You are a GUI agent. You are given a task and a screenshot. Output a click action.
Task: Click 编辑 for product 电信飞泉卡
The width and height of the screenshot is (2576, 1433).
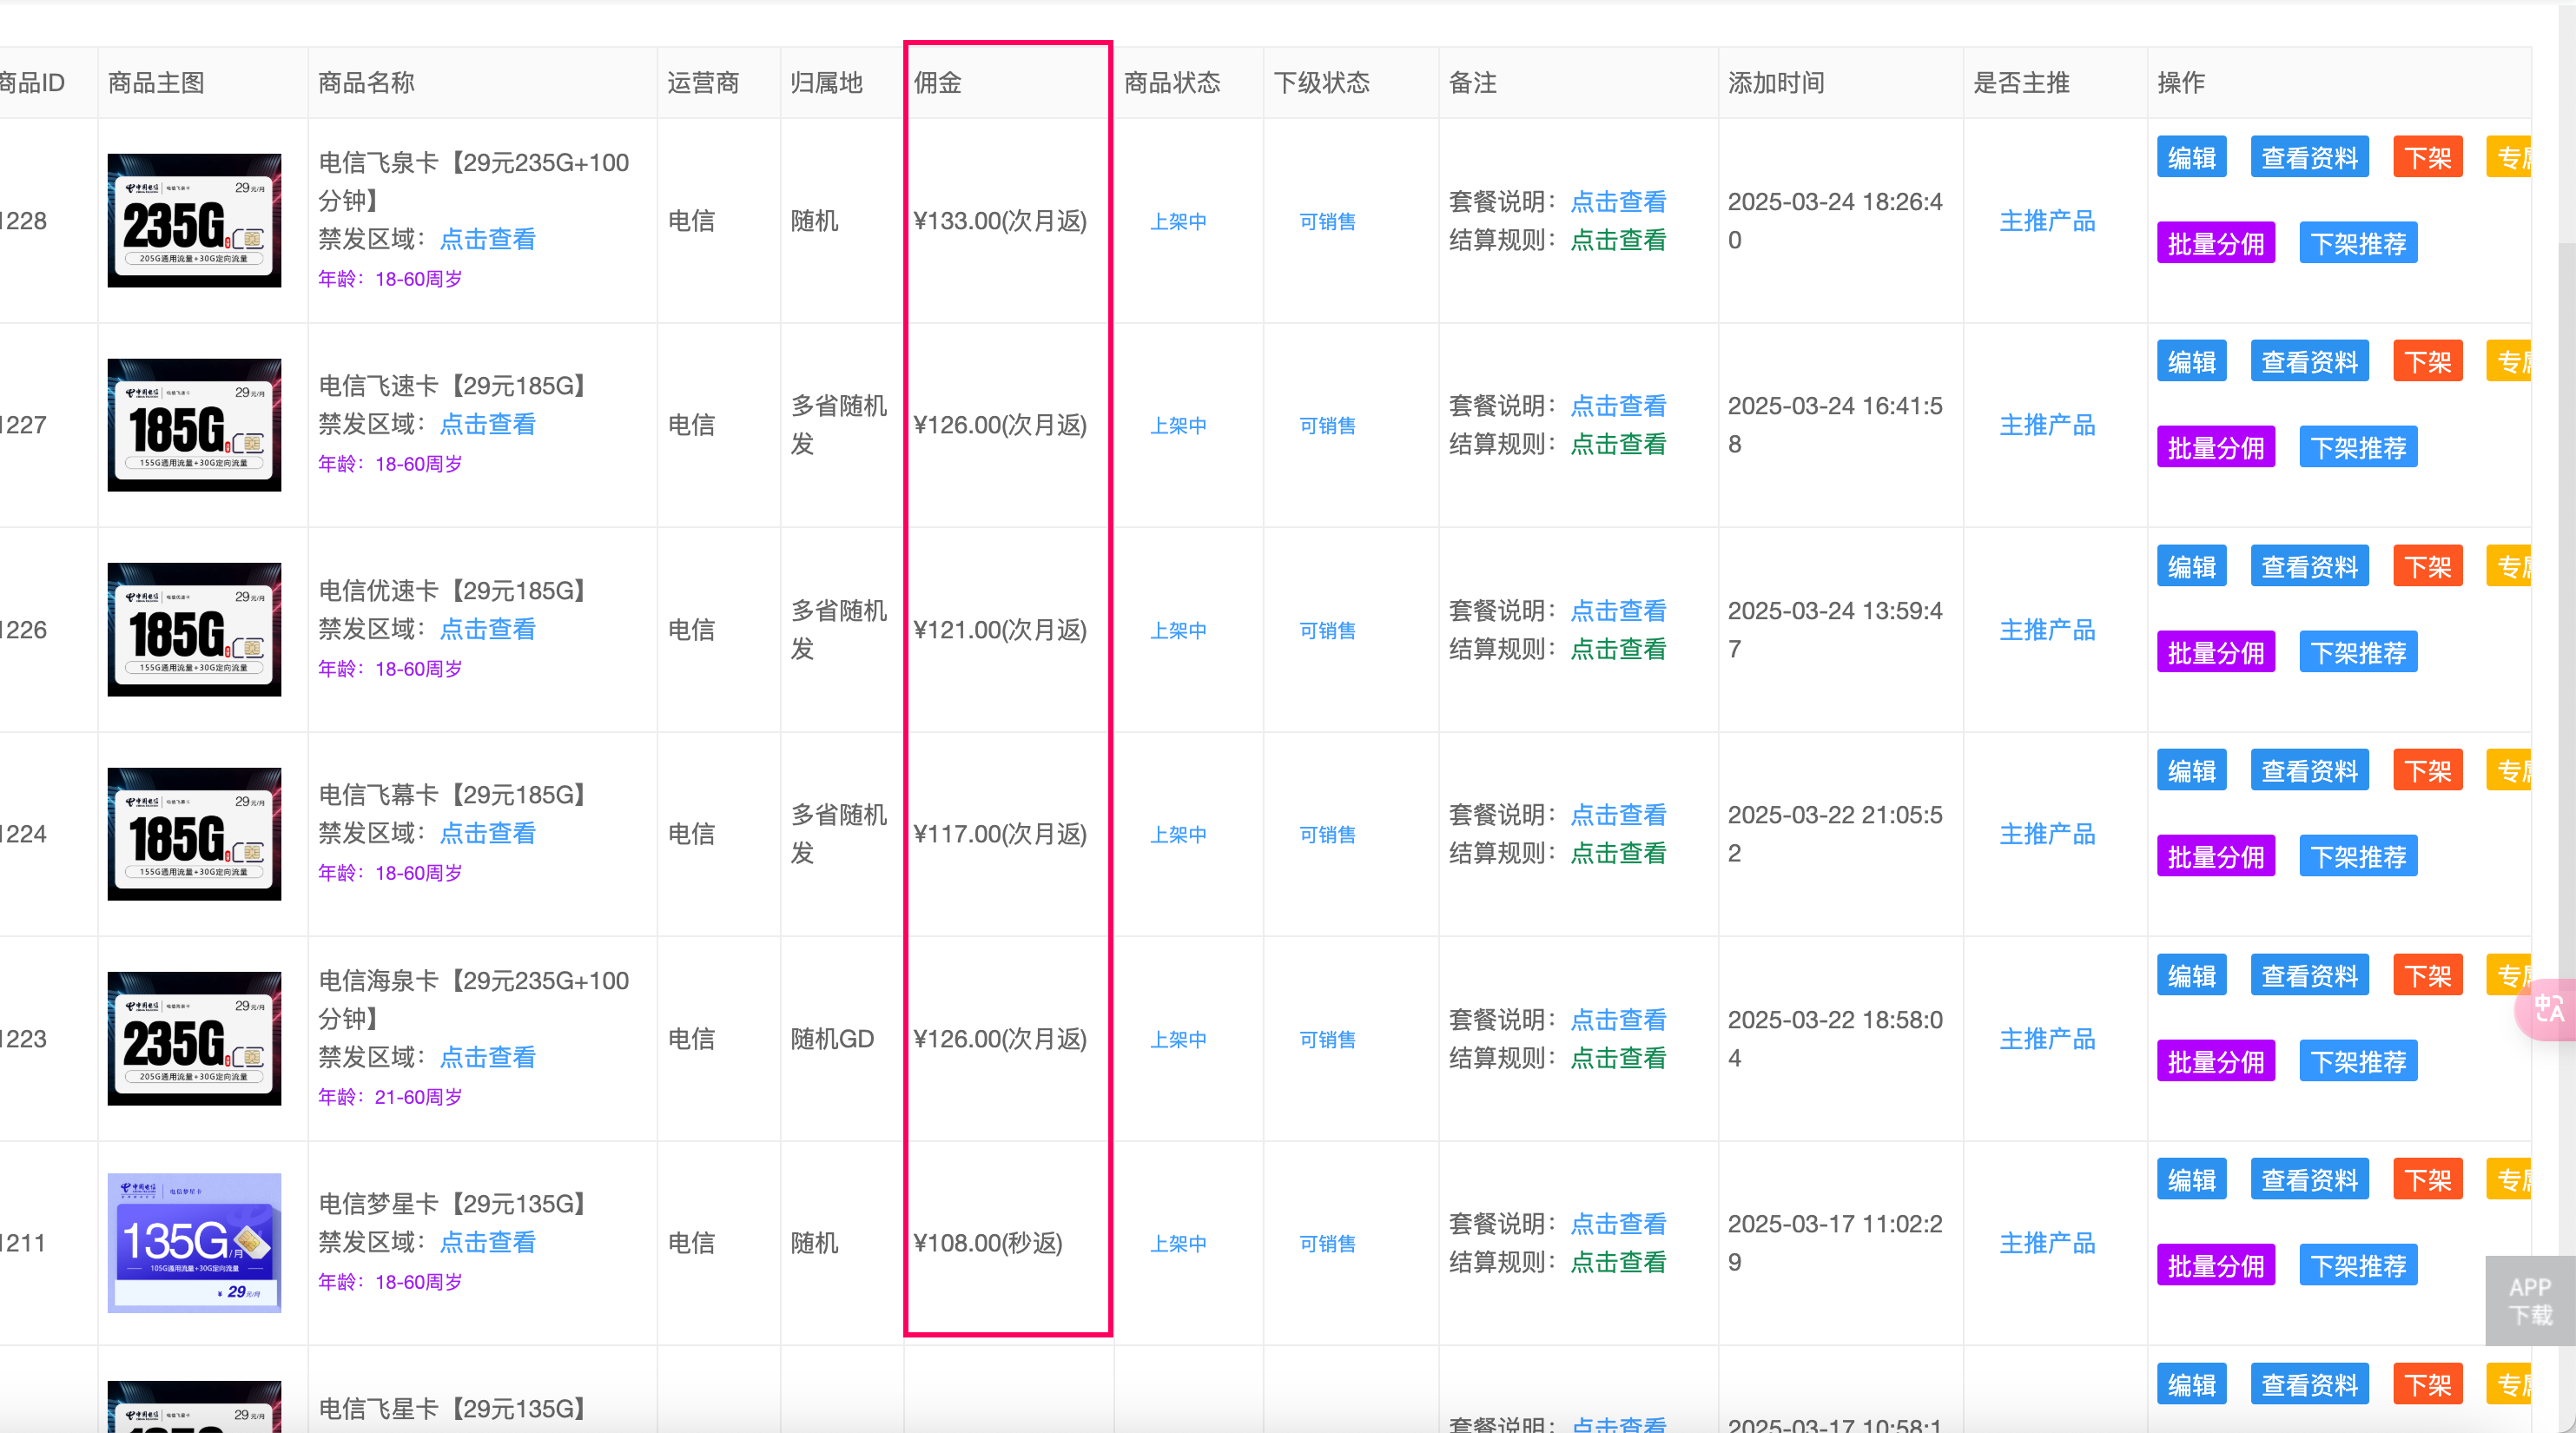(x=2191, y=158)
